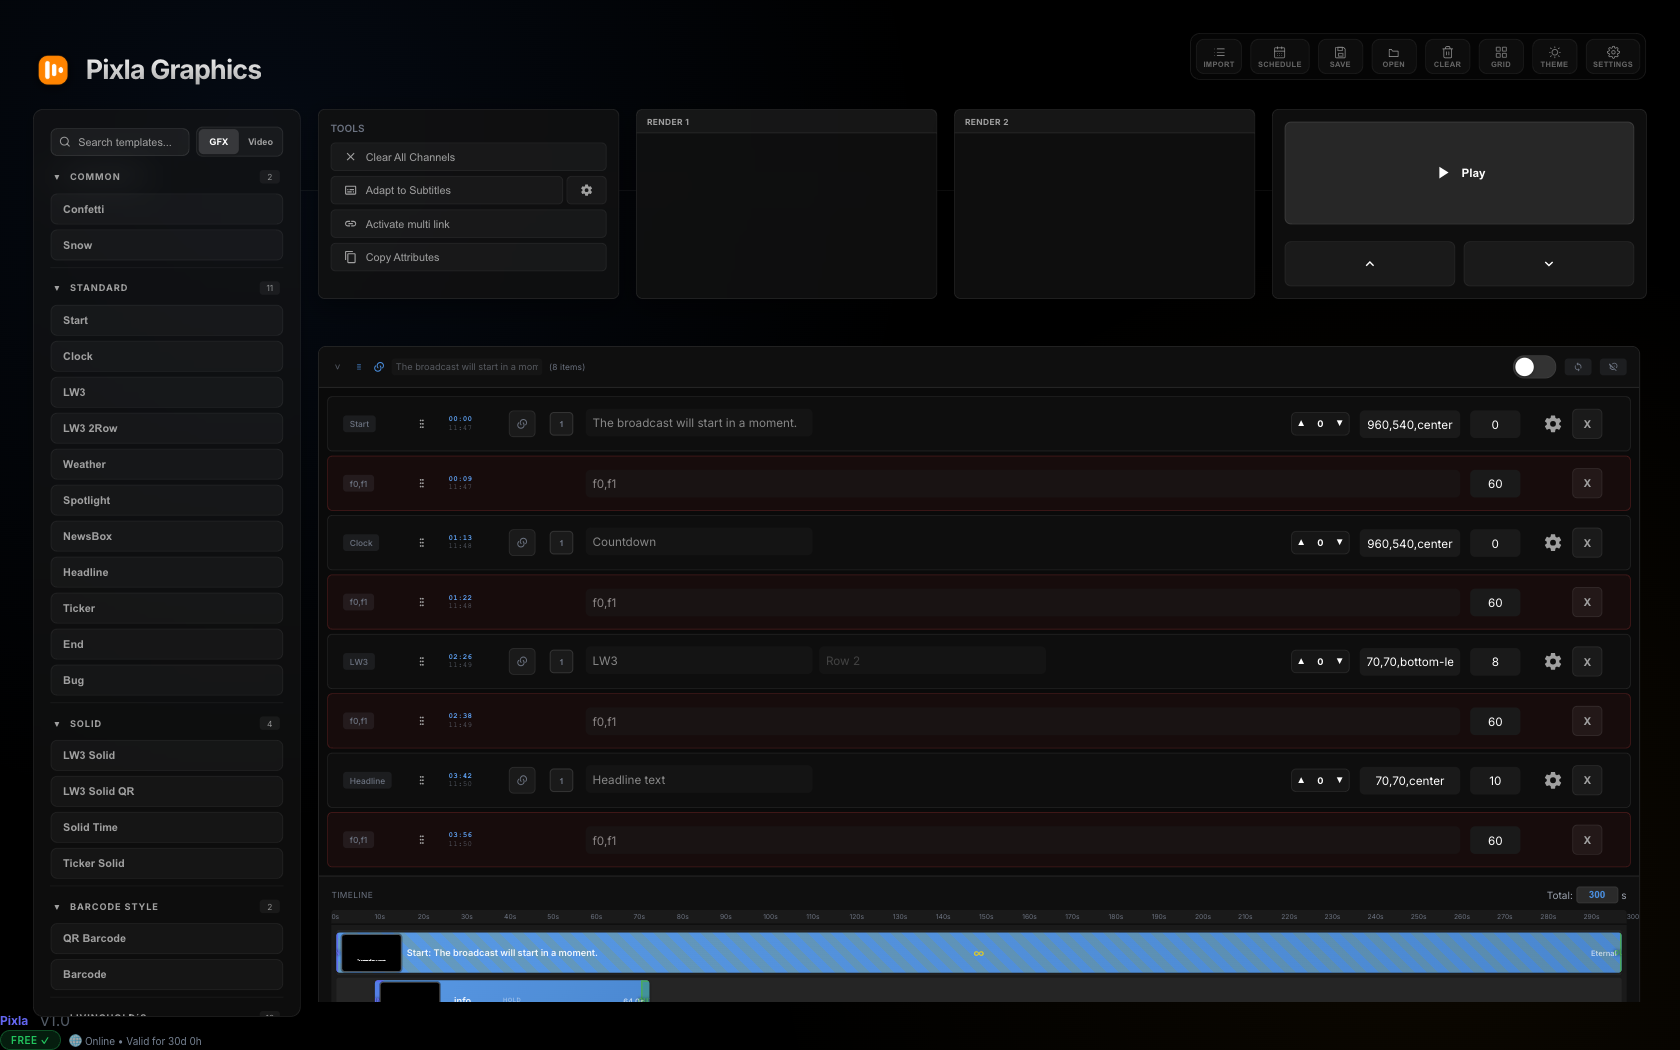Image resolution: width=1680 pixels, height=1050 pixels.
Task: Edit position field 70,70,bottom-le
Action: coord(1410,662)
